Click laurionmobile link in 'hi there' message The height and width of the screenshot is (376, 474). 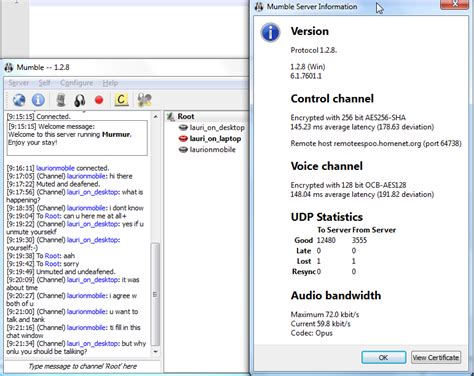pos(86,176)
